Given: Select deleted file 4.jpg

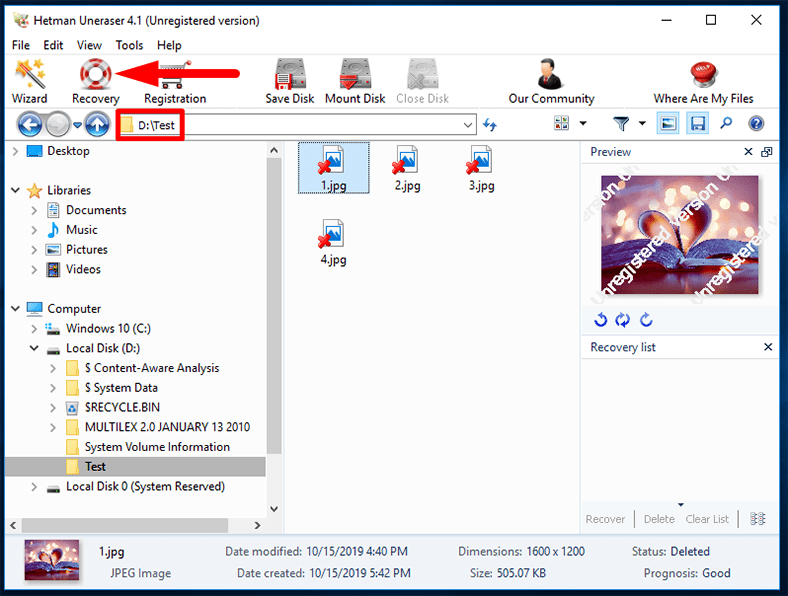Looking at the screenshot, I should (x=333, y=242).
